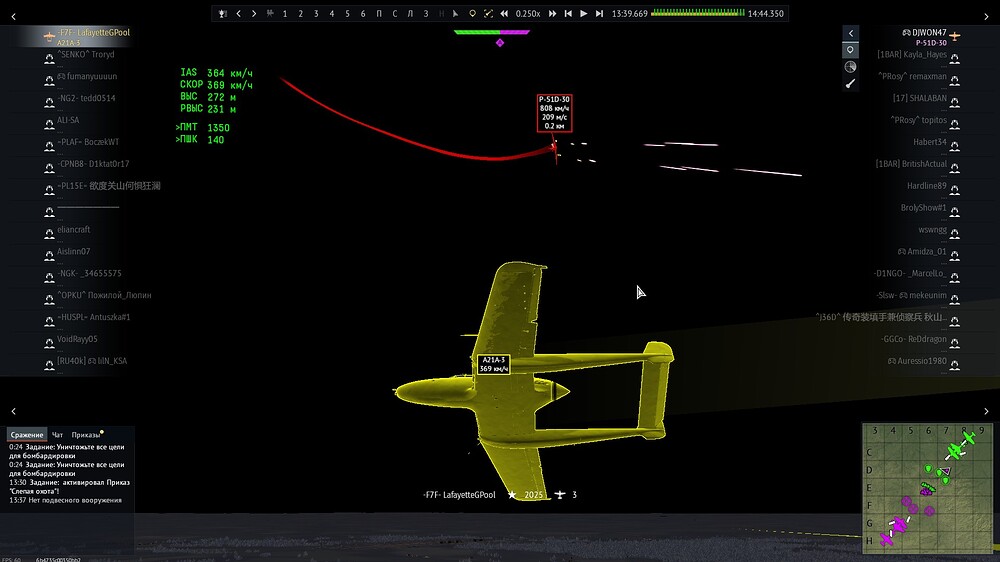
Task: Click player icon next to BrolyShow#1
Action: (955, 211)
